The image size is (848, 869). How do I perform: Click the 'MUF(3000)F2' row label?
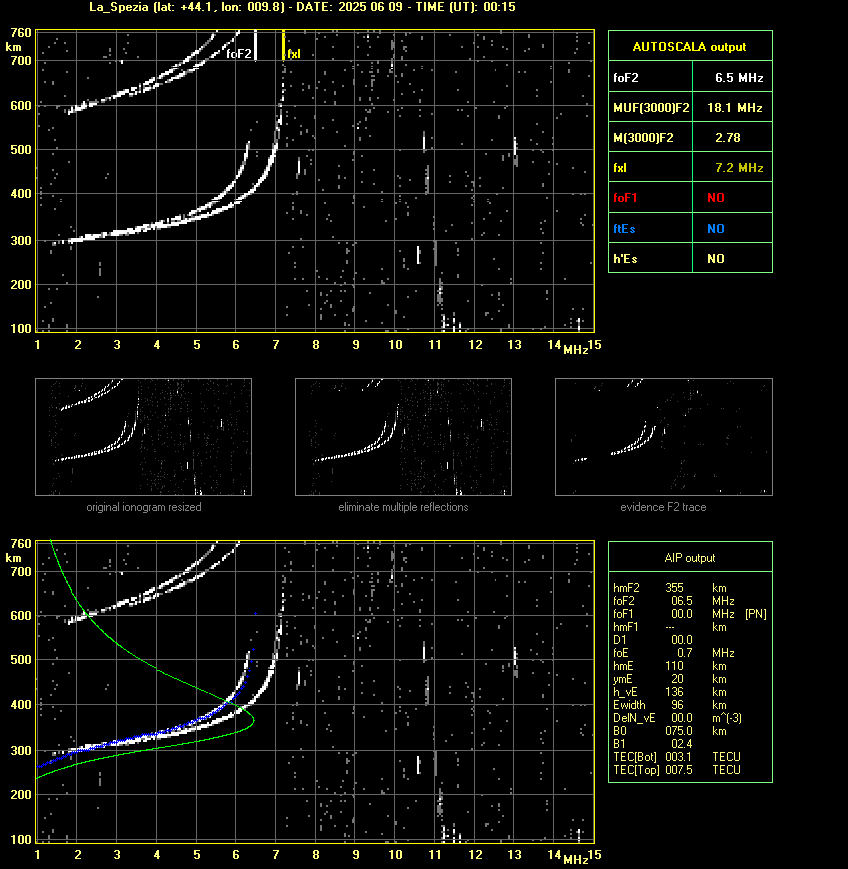pyautogui.click(x=651, y=108)
